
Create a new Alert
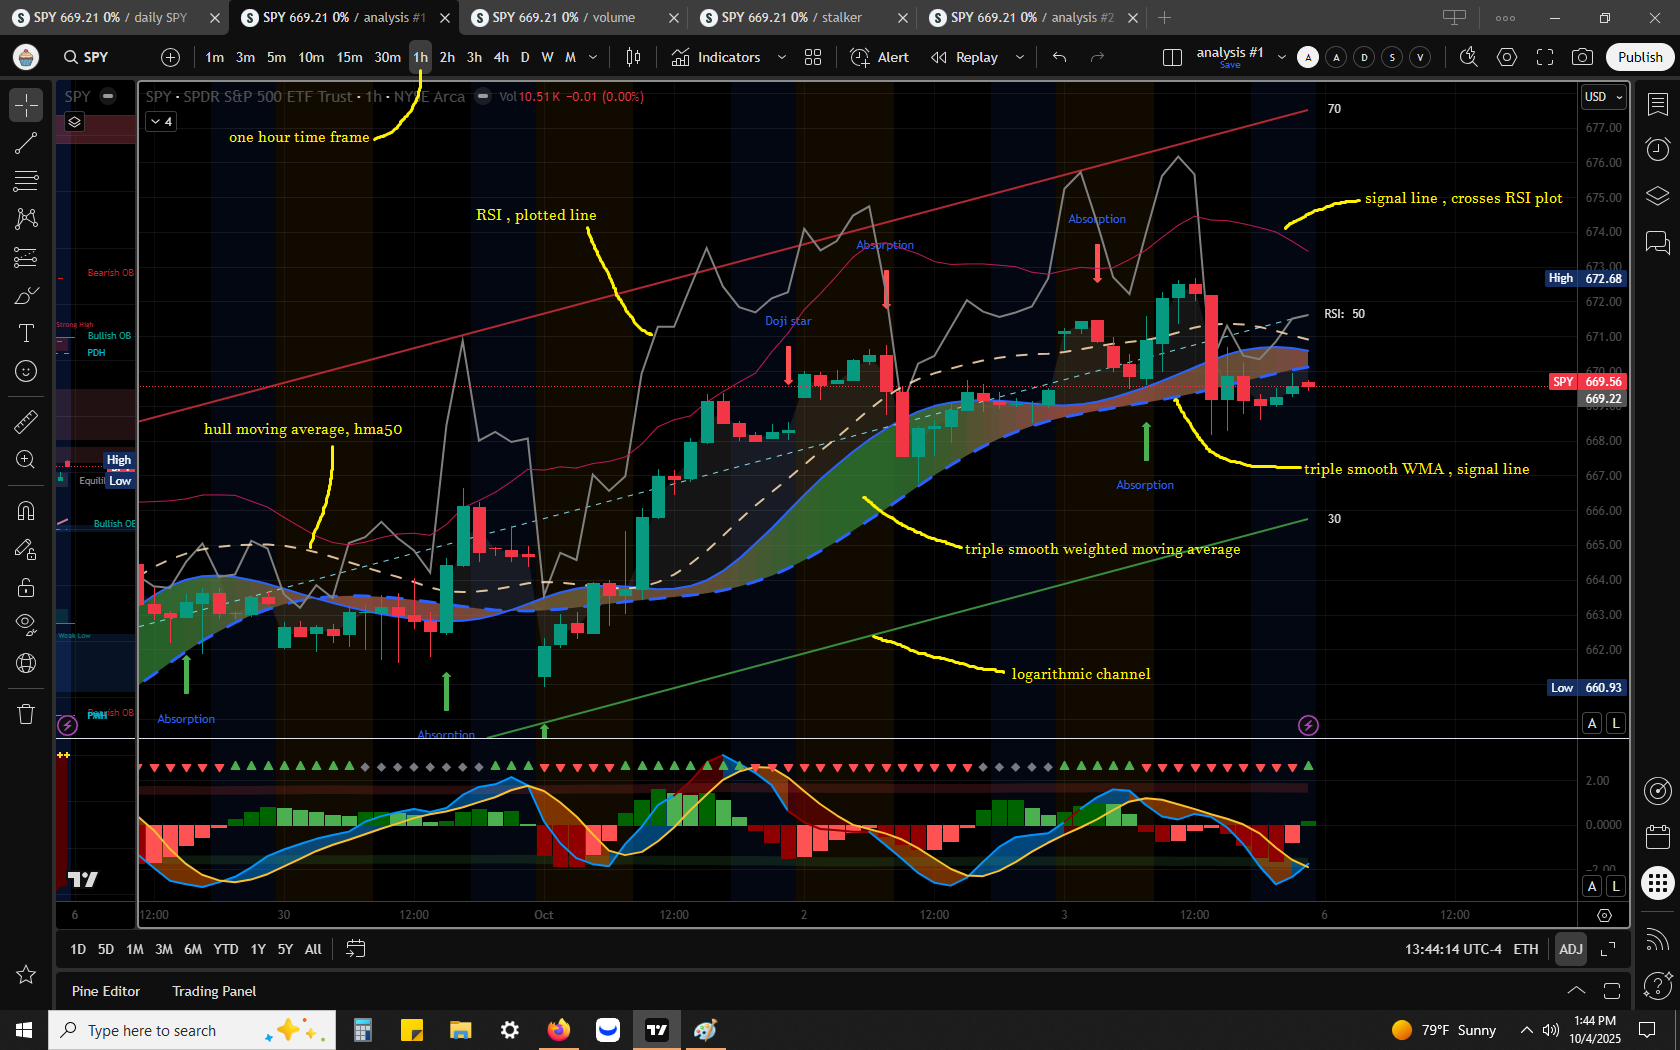[879, 57]
